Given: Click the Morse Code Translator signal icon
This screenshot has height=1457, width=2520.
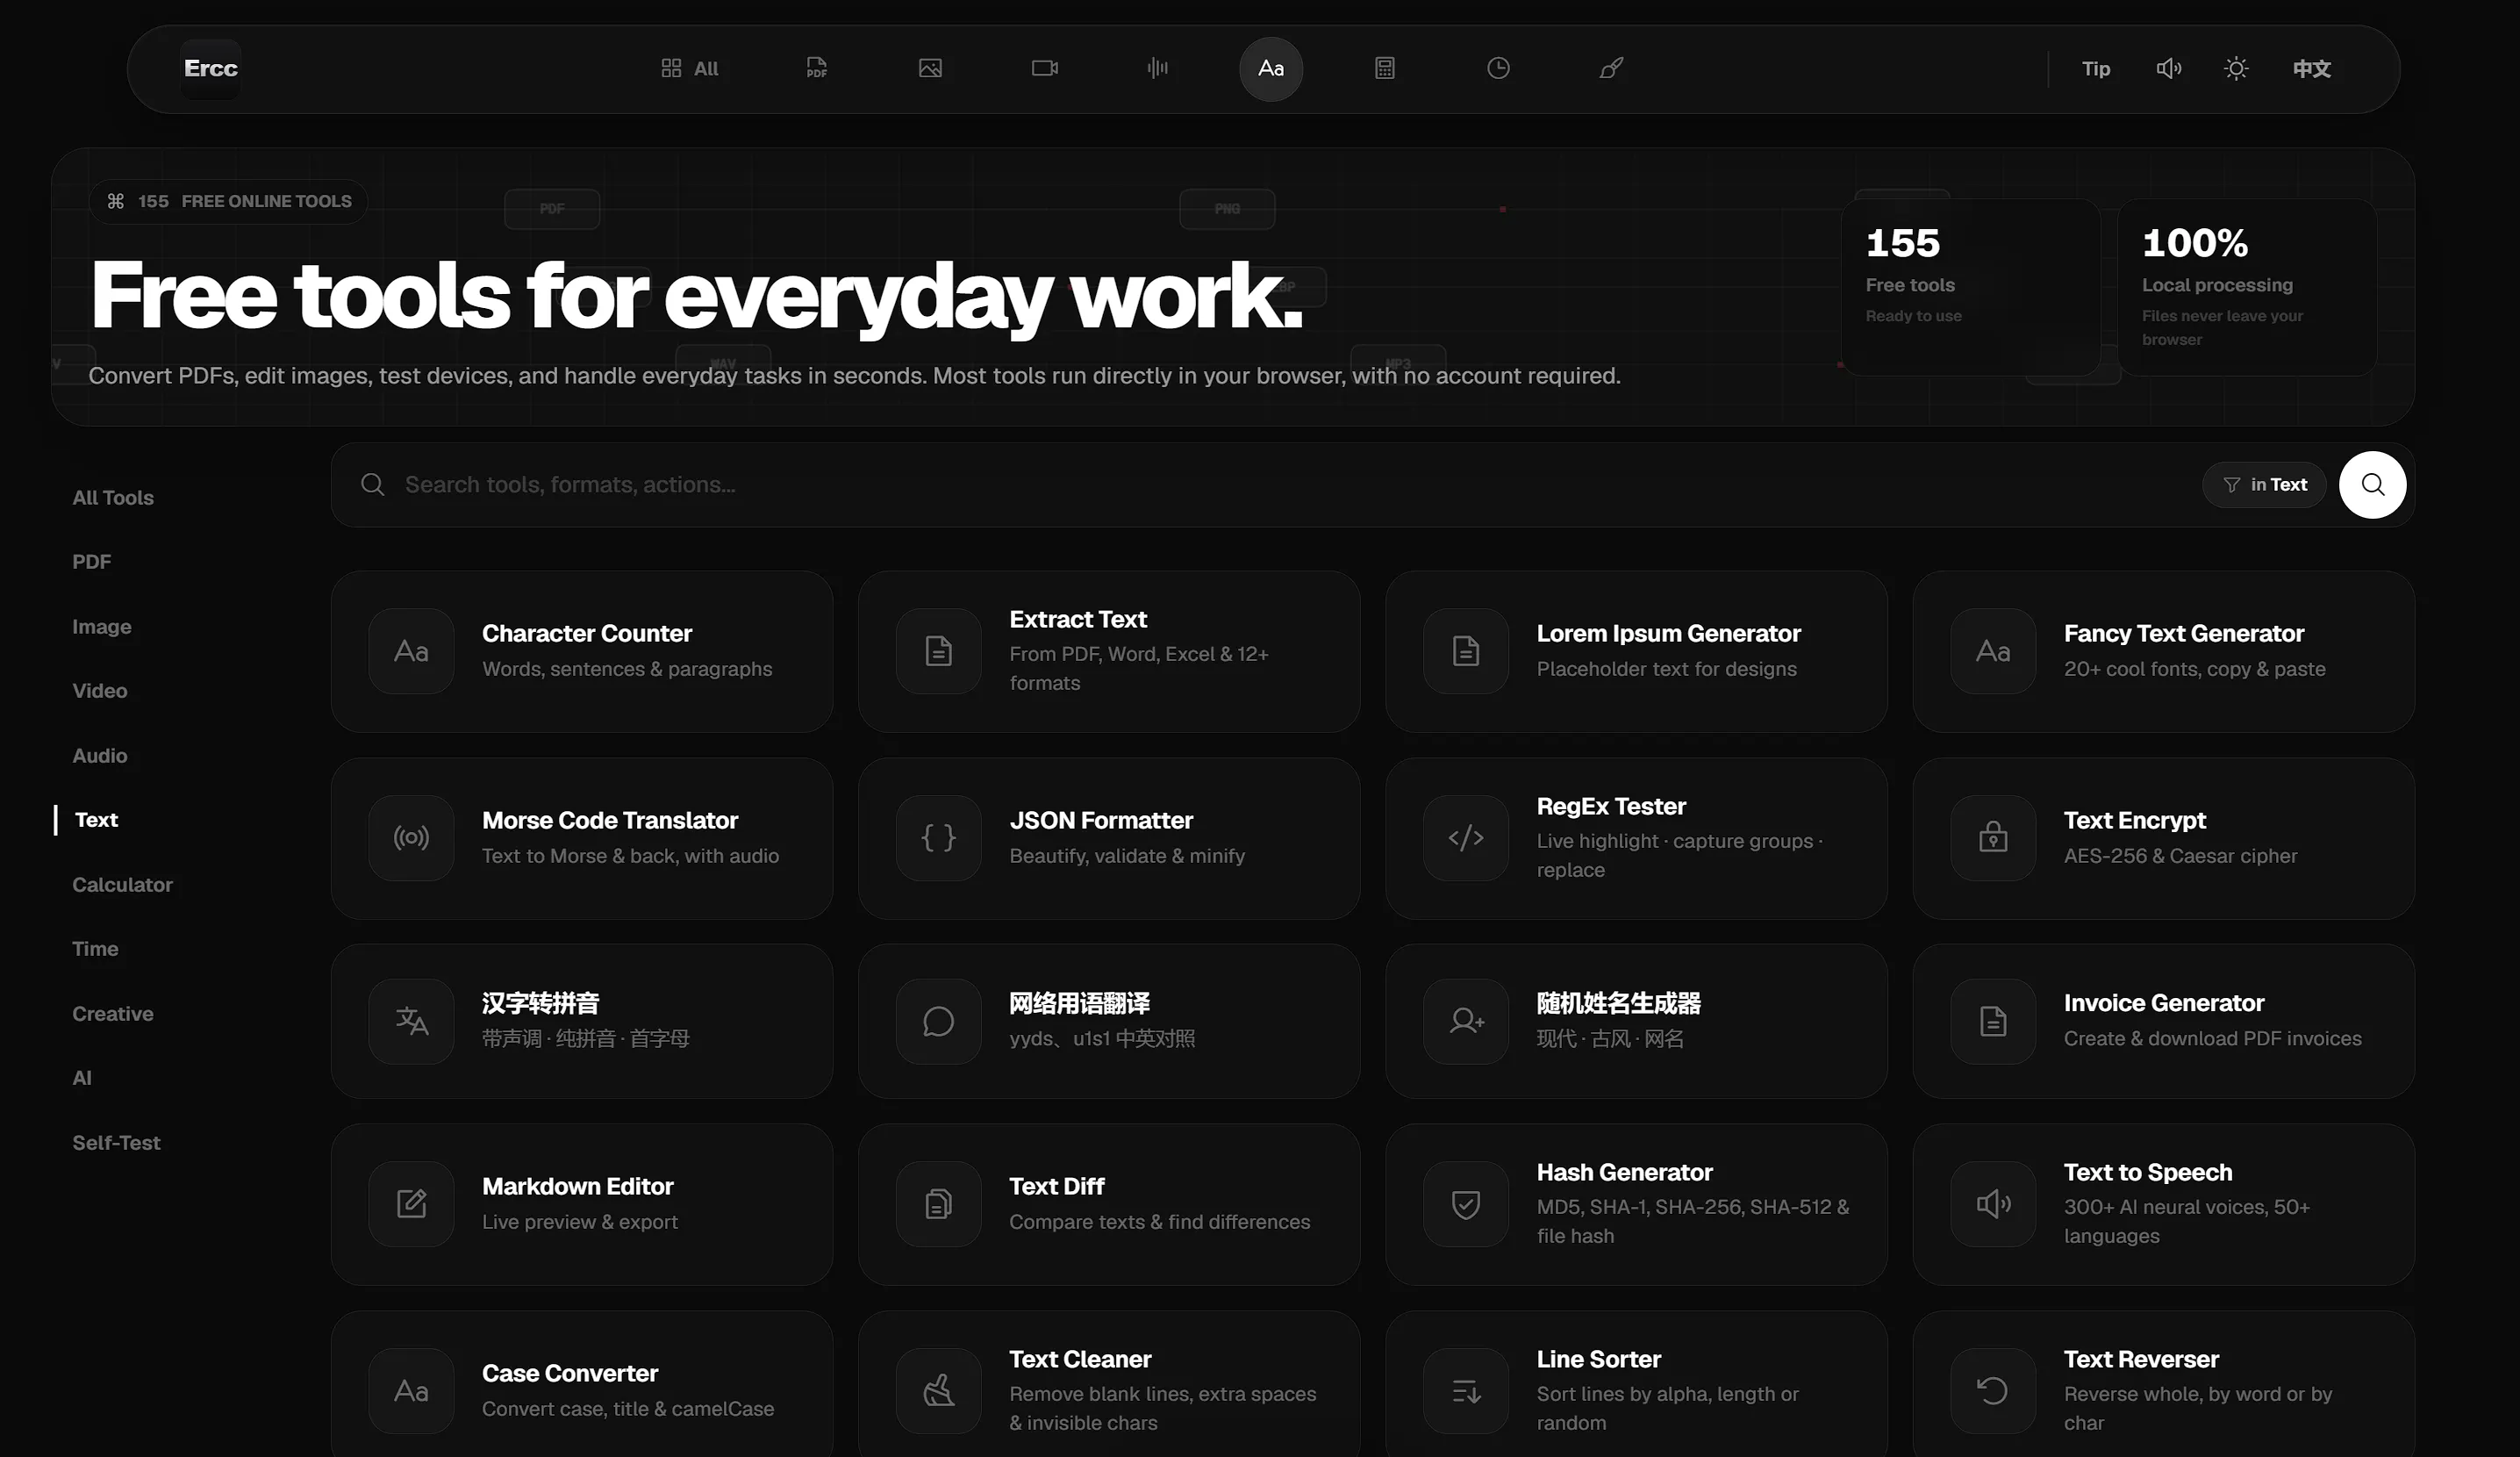Looking at the screenshot, I should (410, 837).
